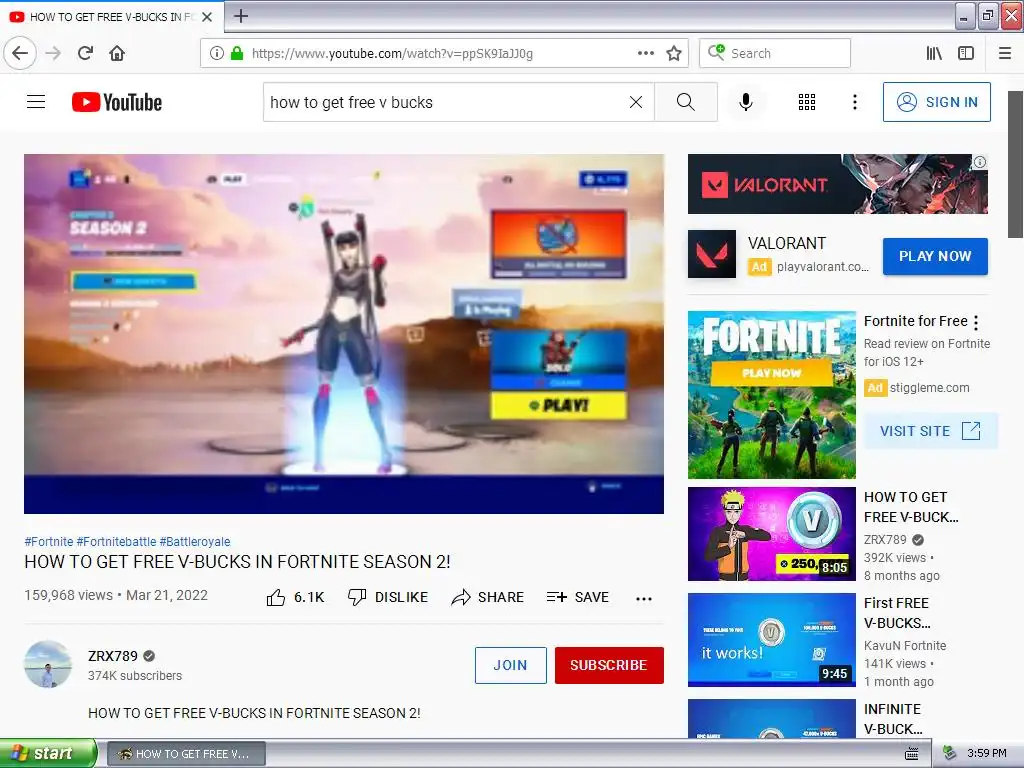Open the Firefox hamburger menu
1024x768 pixels.
click(1004, 53)
